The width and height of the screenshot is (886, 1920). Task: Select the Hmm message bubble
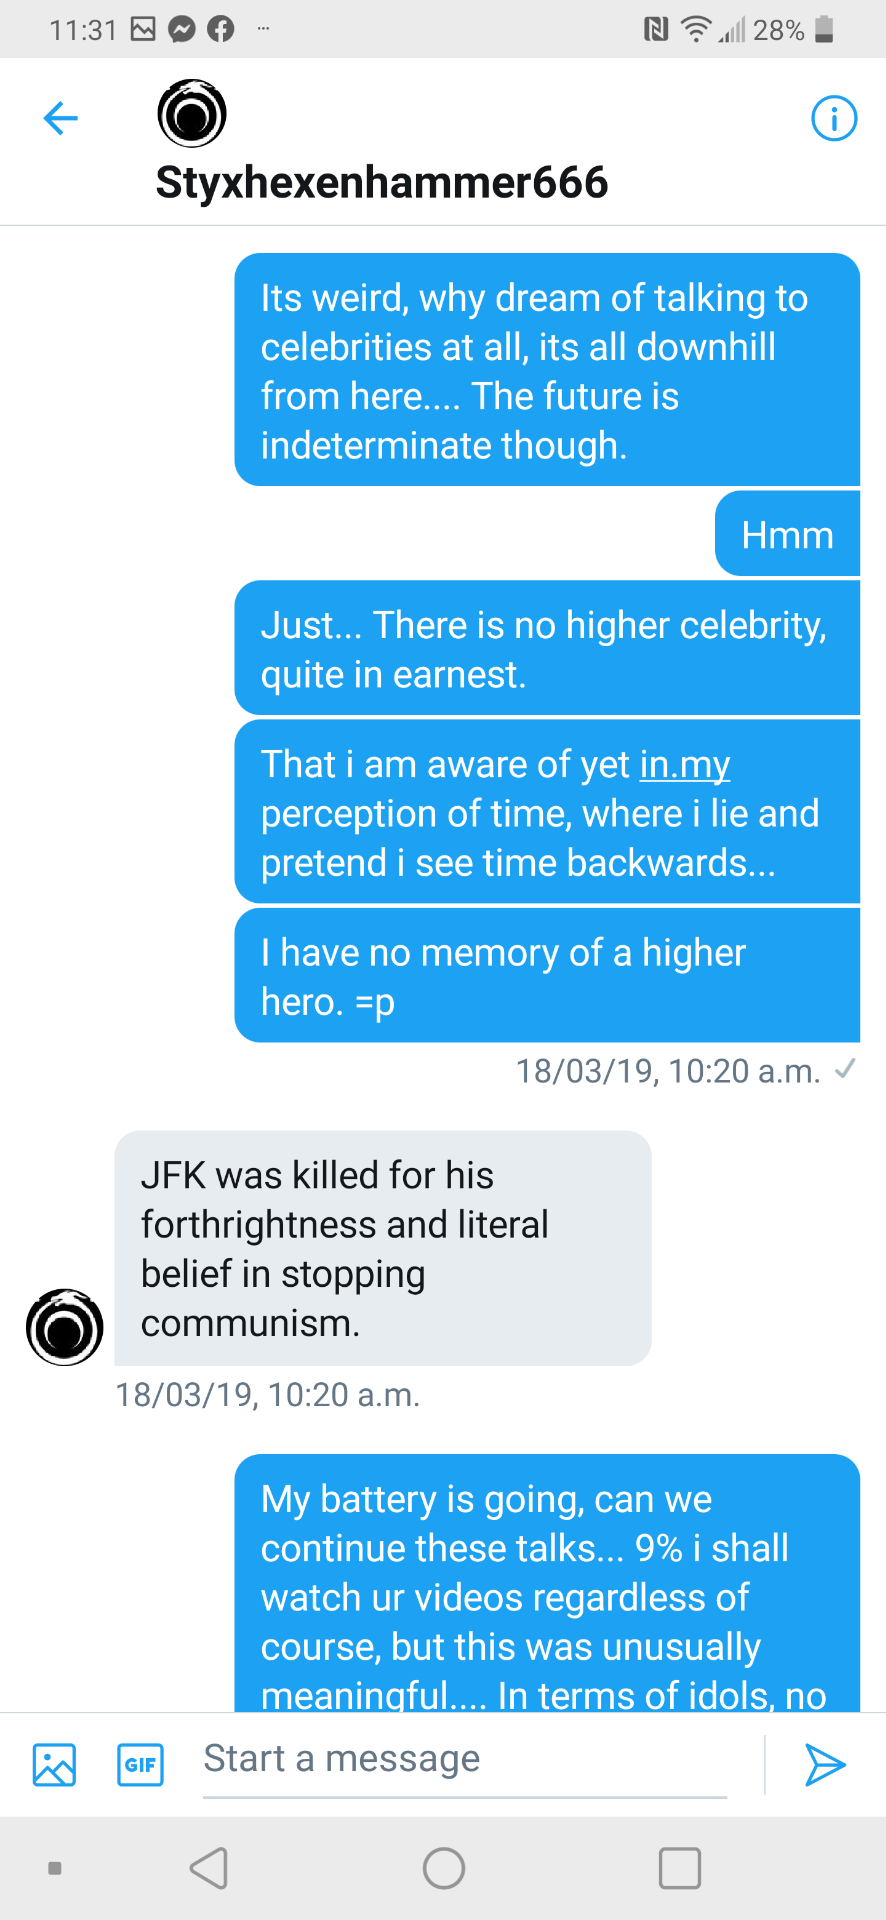tap(787, 534)
